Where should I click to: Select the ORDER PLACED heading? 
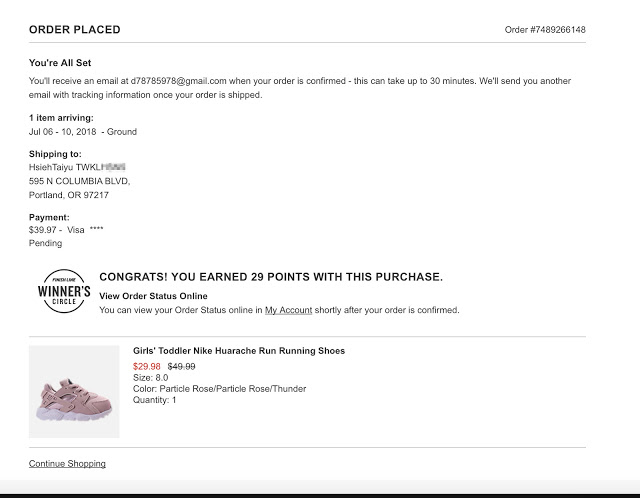[75, 30]
